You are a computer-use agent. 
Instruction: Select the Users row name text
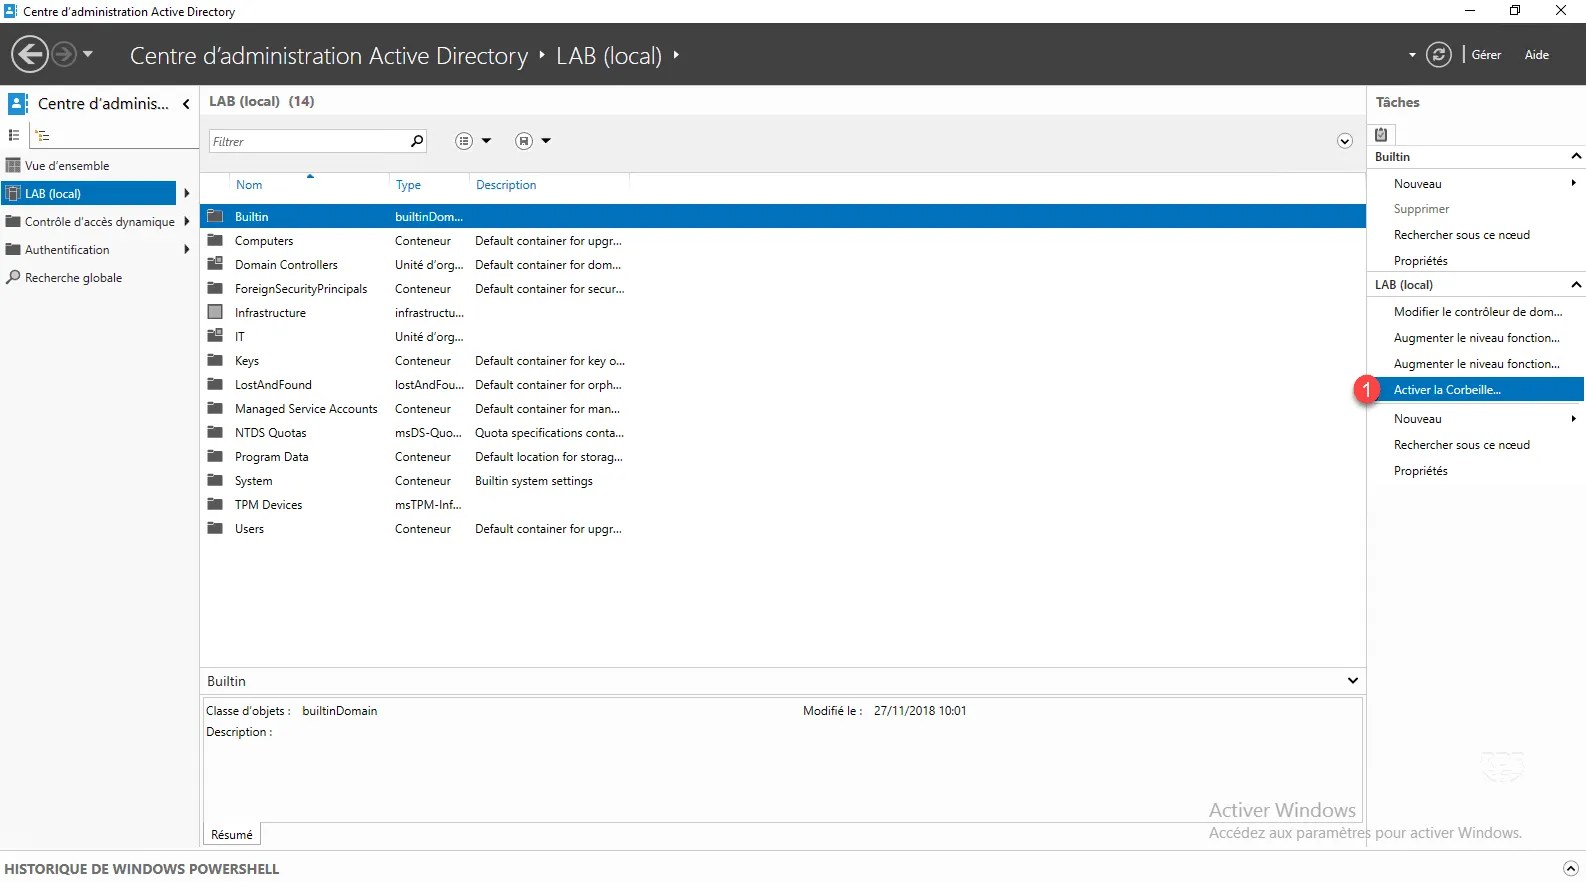point(249,529)
